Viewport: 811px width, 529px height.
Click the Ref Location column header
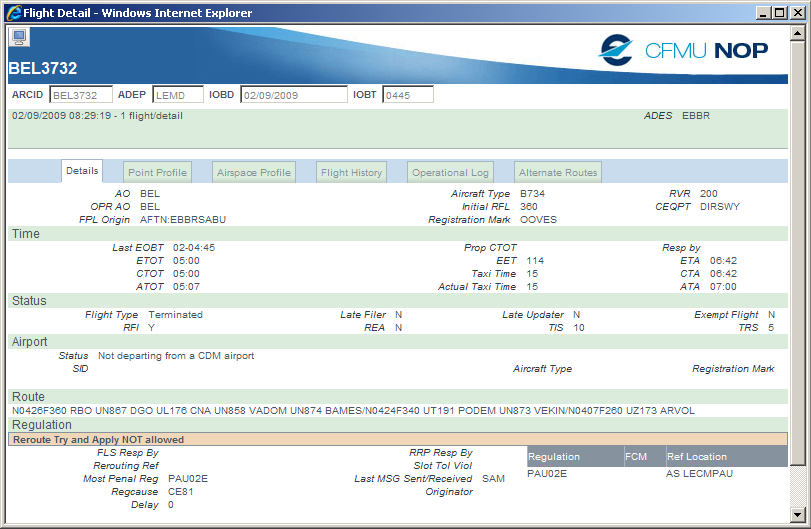pos(725,457)
